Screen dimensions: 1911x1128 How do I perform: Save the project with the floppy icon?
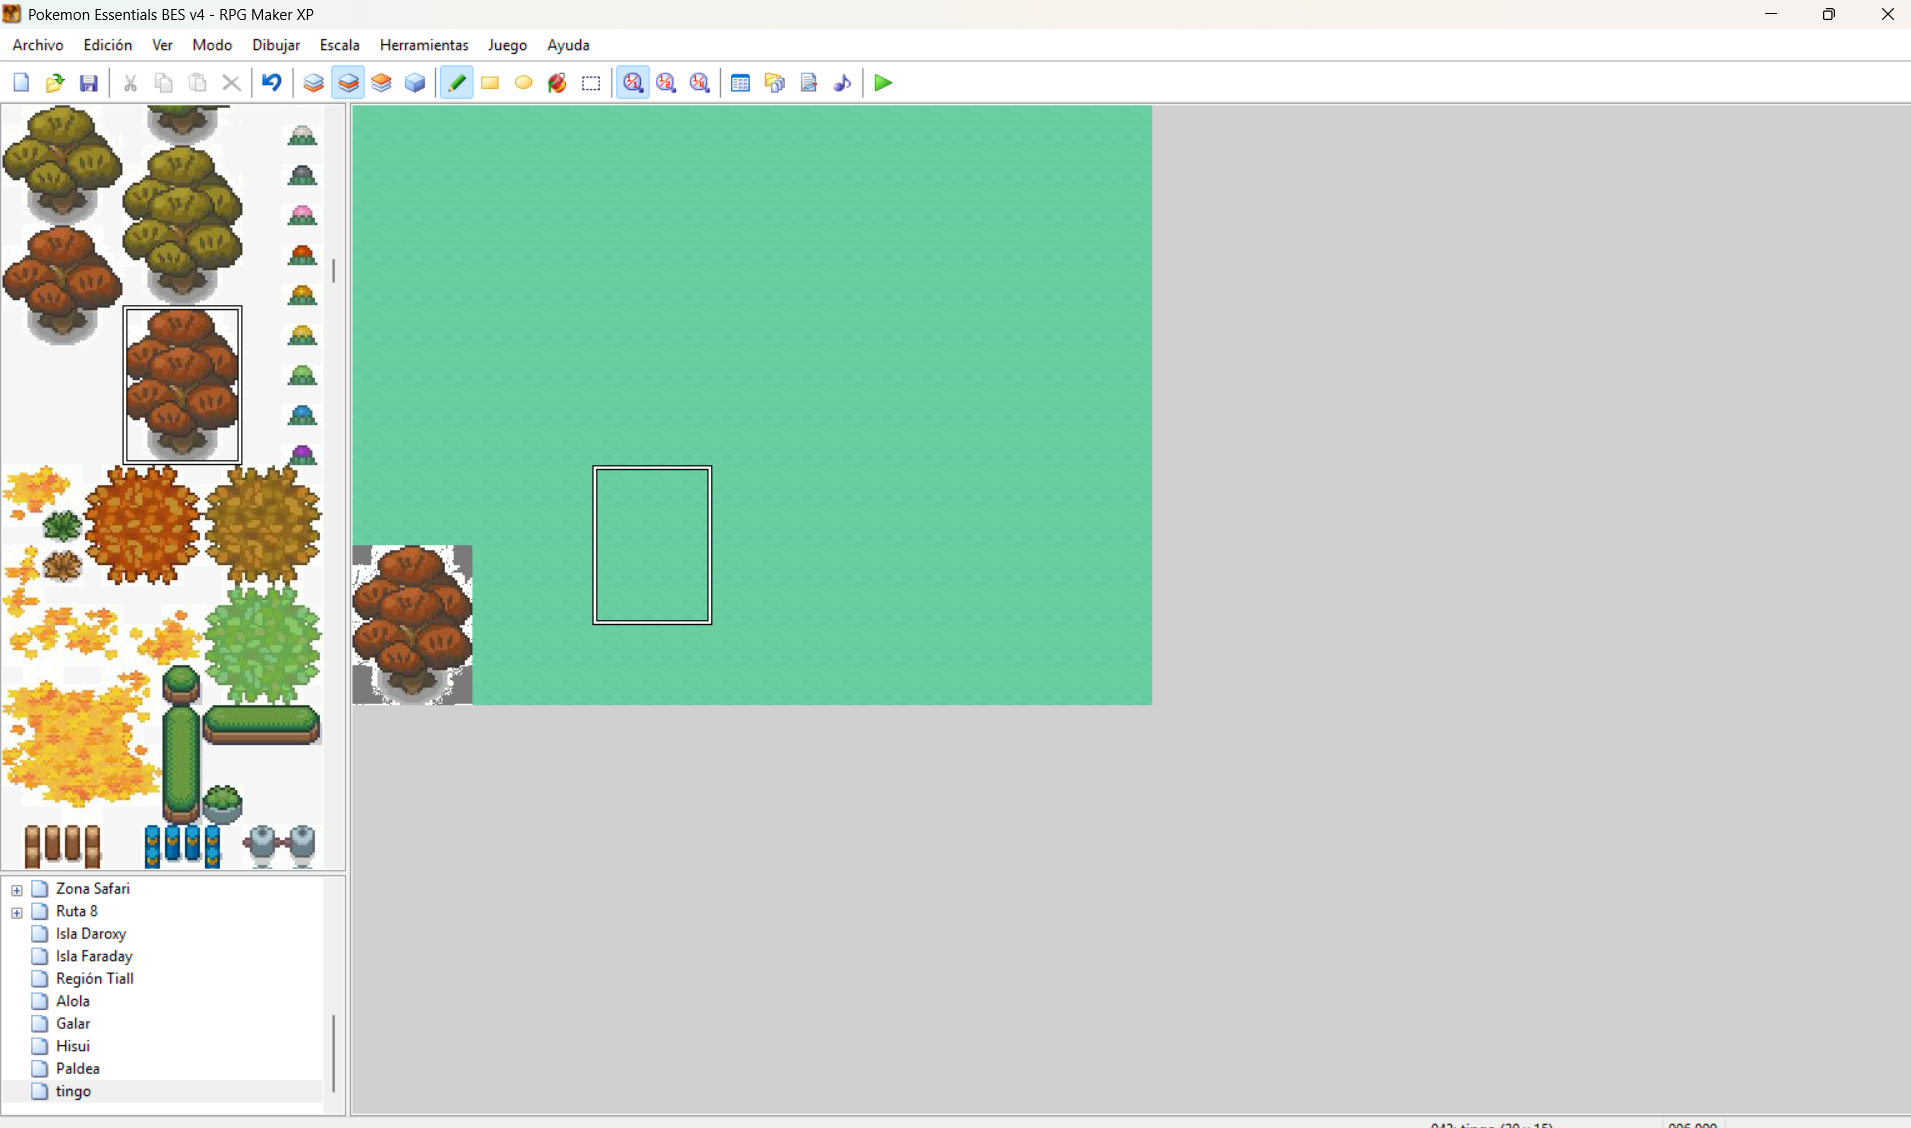click(89, 83)
